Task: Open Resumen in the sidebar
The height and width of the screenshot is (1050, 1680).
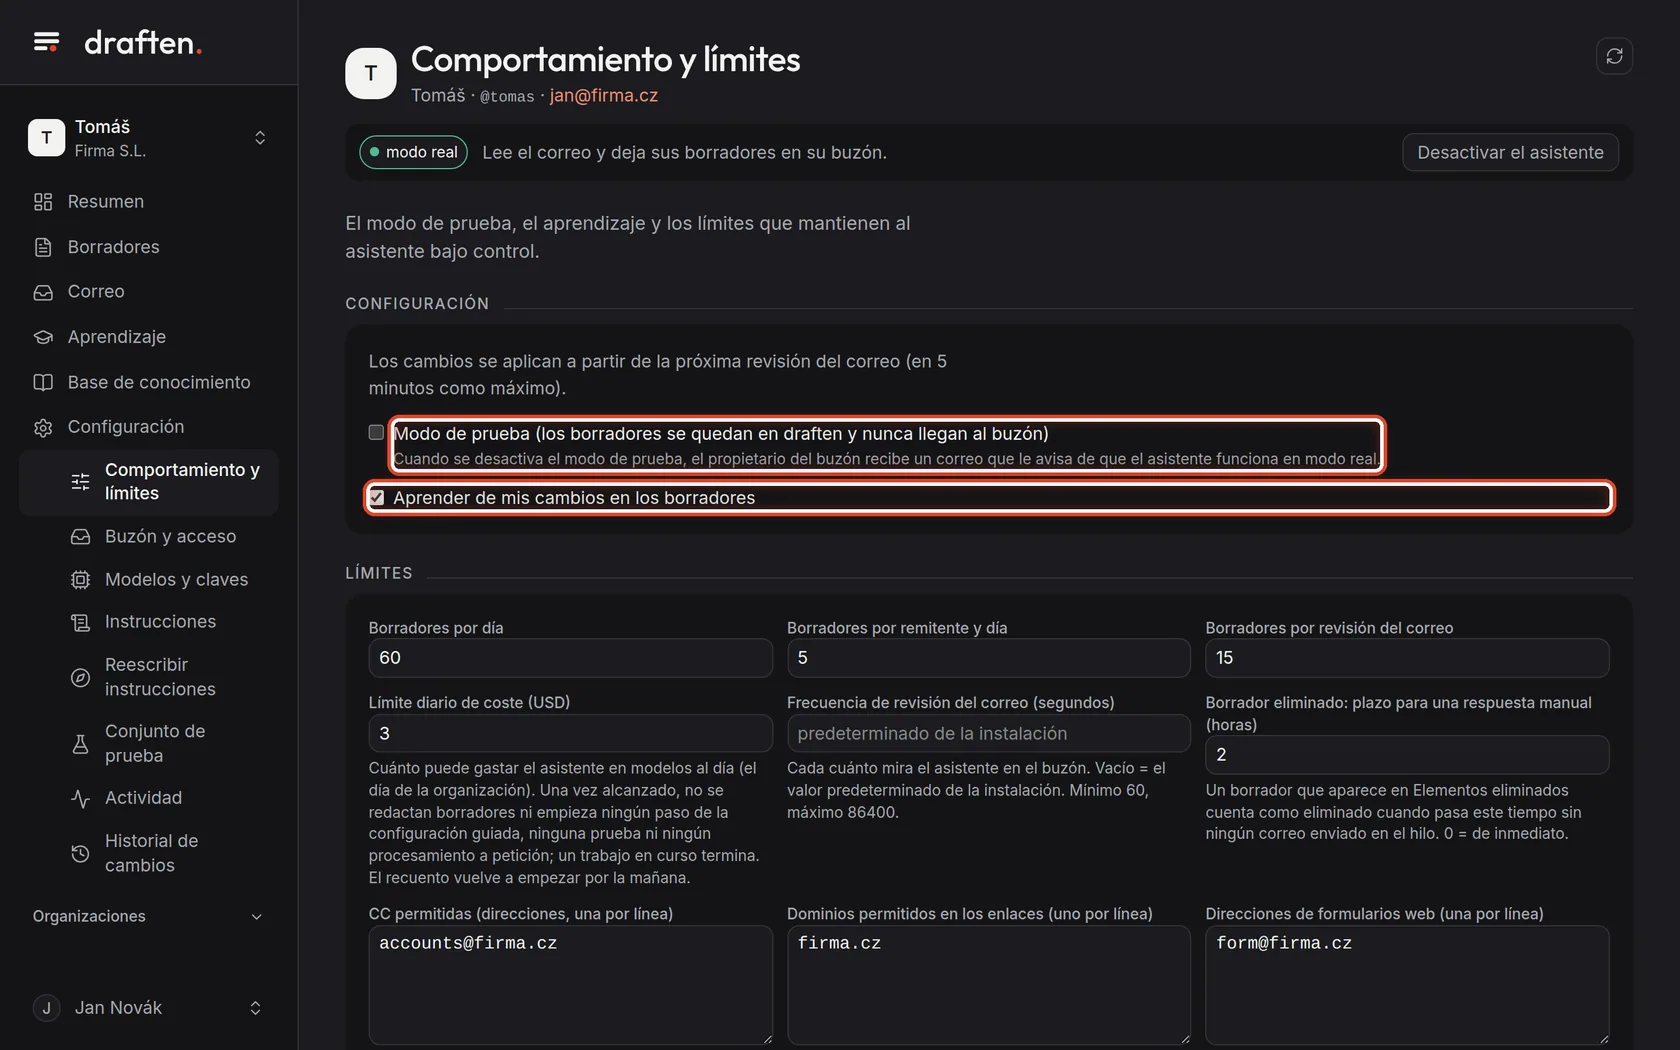Action: coord(148,202)
